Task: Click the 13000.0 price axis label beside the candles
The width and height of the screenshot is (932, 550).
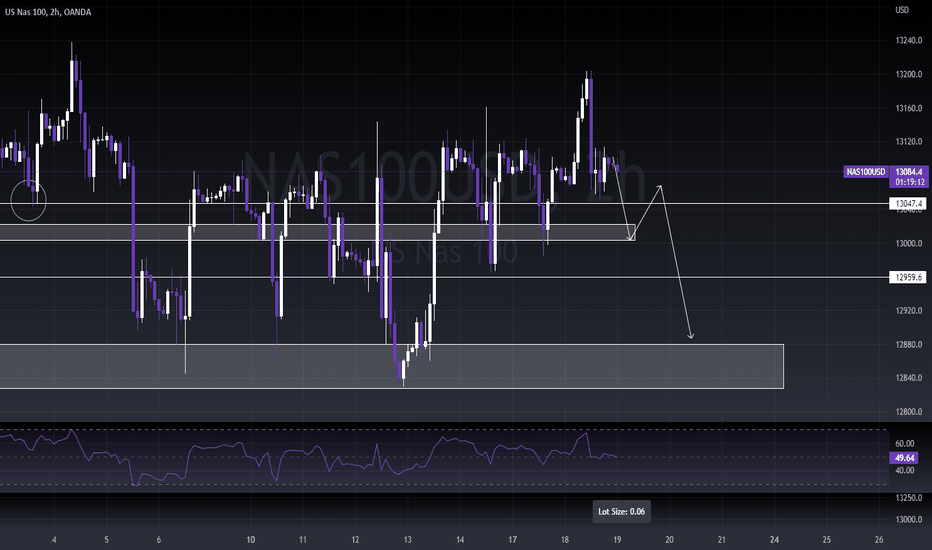Action: pyautogui.click(x=909, y=243)
